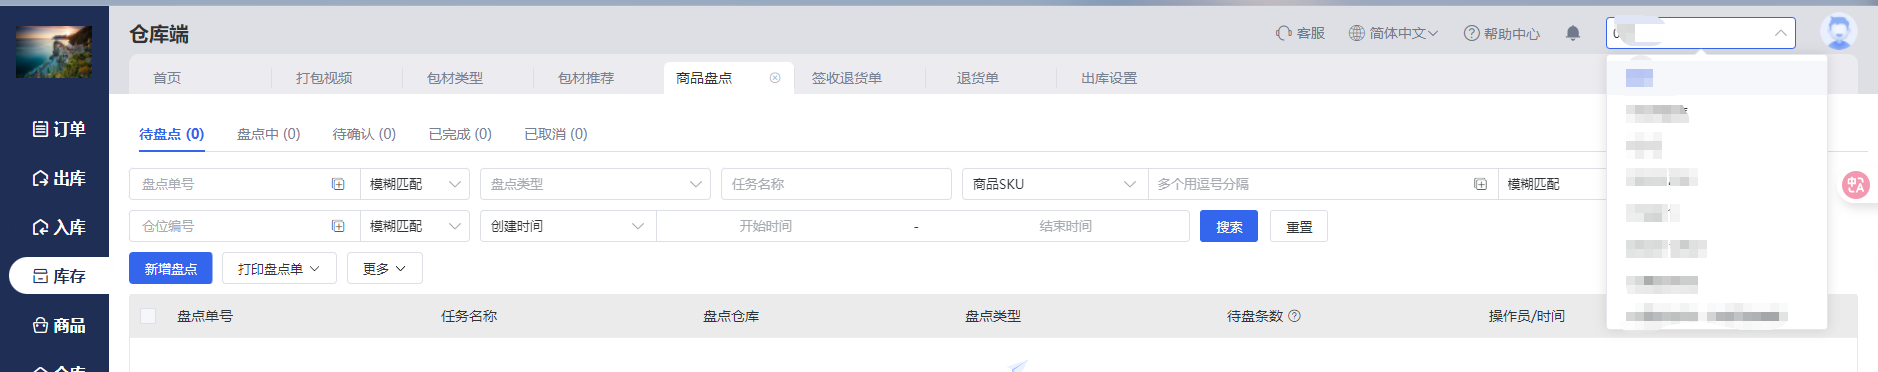Screen dimensions: 1878x372
Task: Click the 搜索 button
Action: point(1229,226)
